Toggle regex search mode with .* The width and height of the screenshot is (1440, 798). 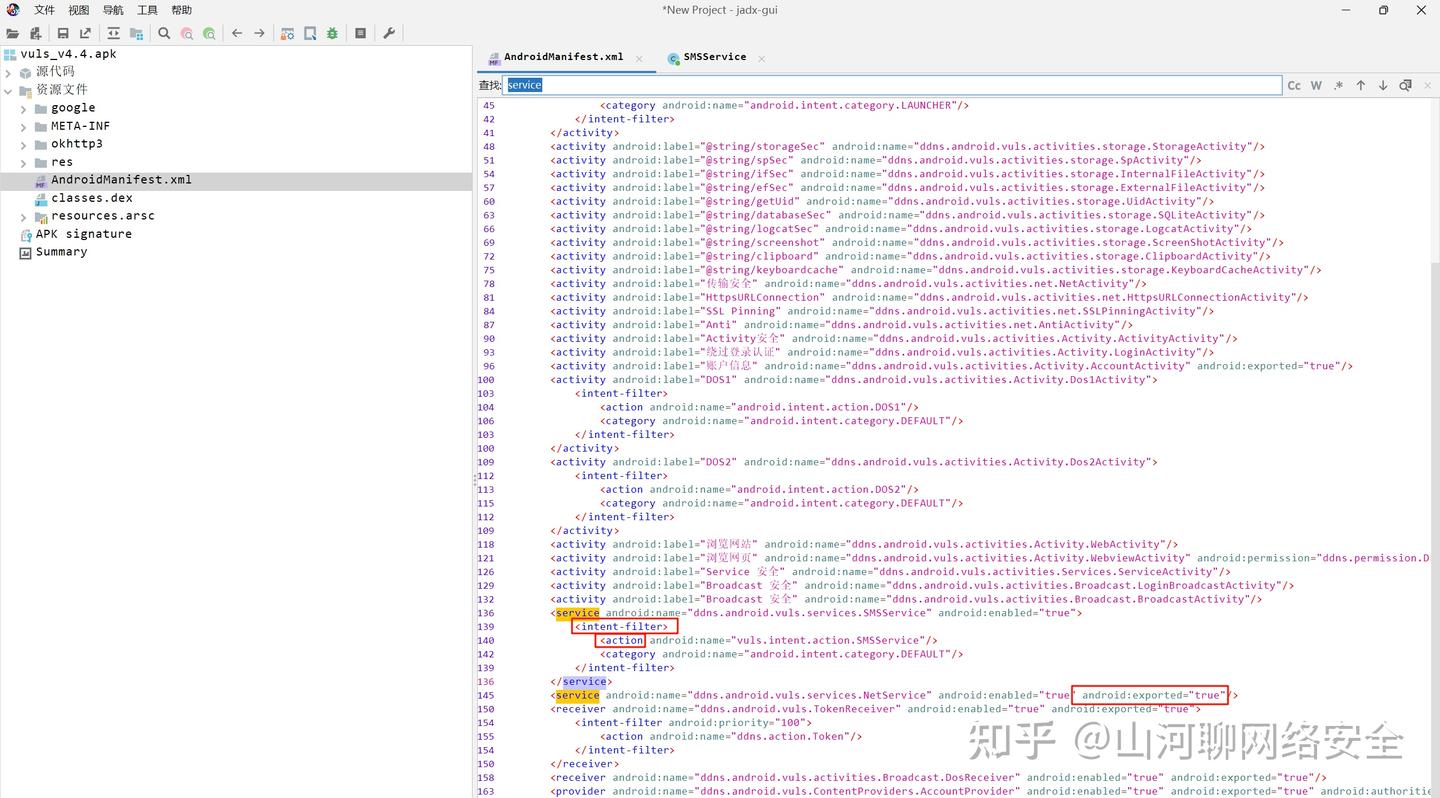1337,85
